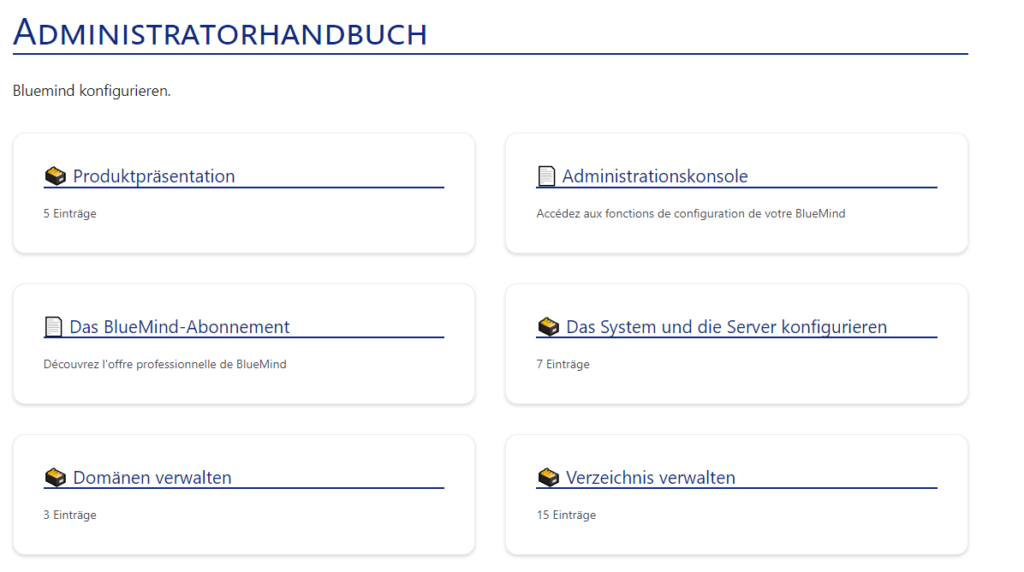Open the Produktpräsentation link

153,176
